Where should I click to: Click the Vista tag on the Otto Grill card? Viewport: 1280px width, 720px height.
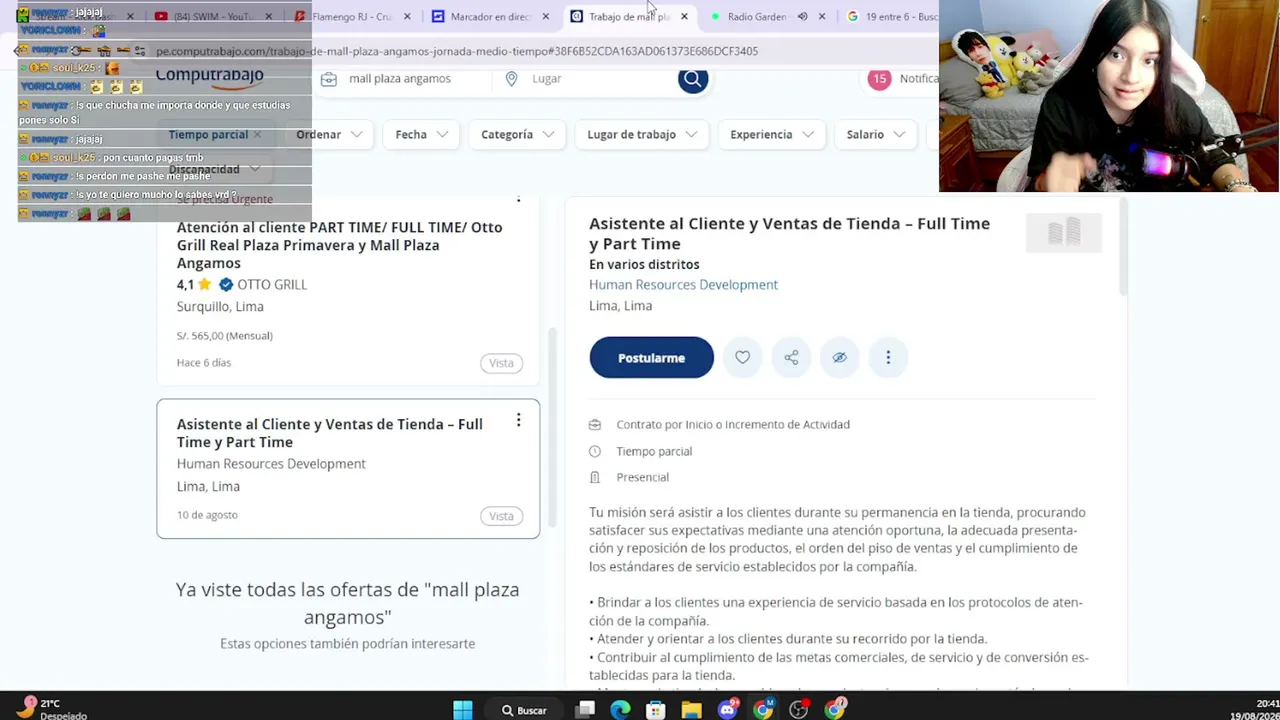(x=501, y=363)
